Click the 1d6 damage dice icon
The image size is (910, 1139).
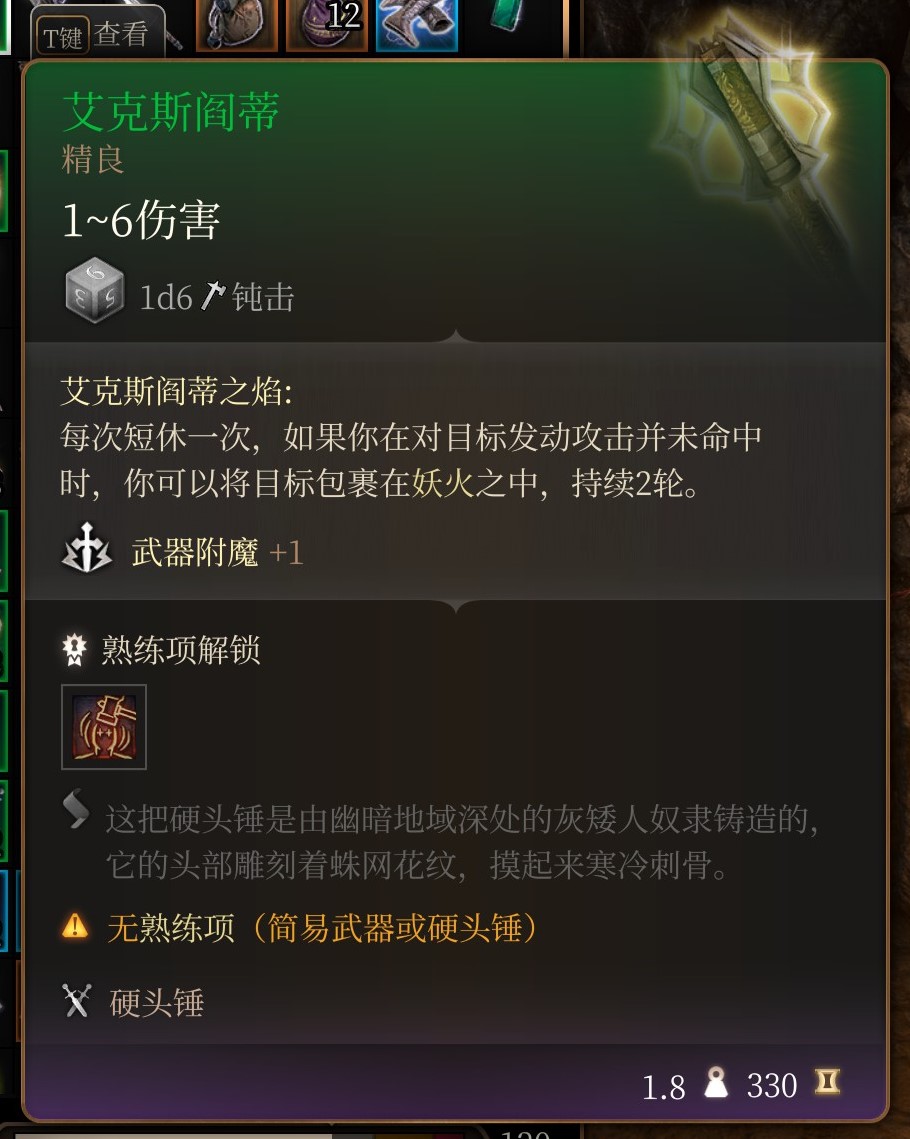94,290
